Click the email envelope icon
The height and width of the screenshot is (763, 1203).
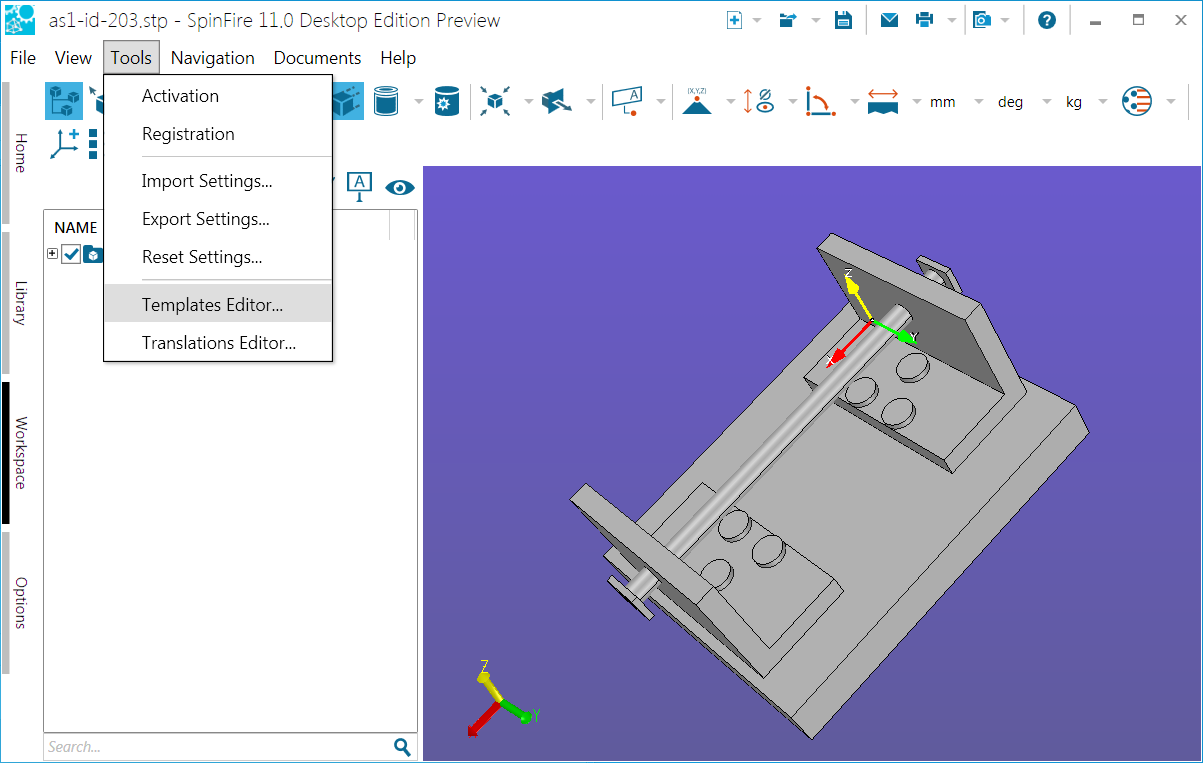[x=889, y=20]
